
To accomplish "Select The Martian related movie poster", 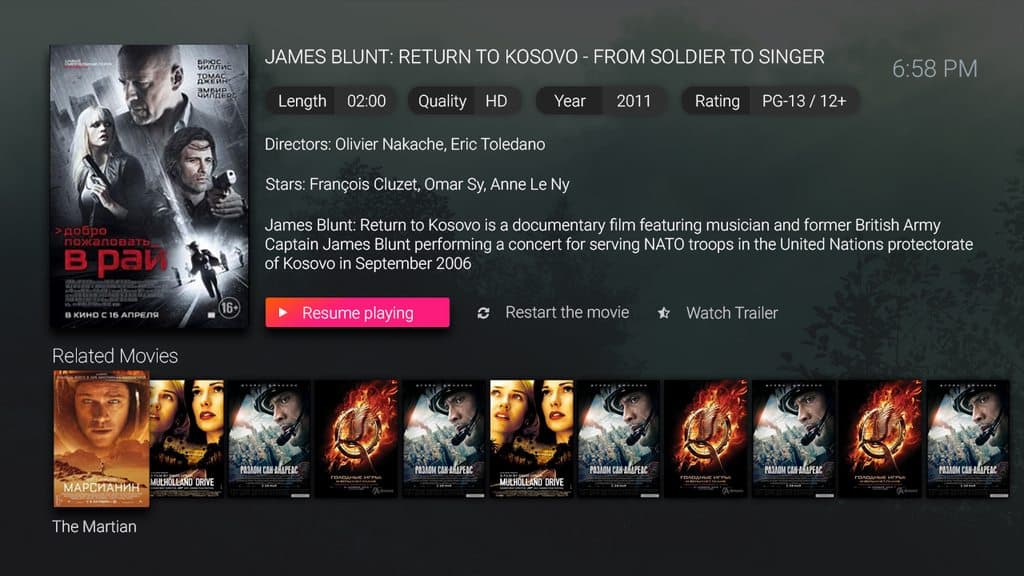I will [101, 439].
